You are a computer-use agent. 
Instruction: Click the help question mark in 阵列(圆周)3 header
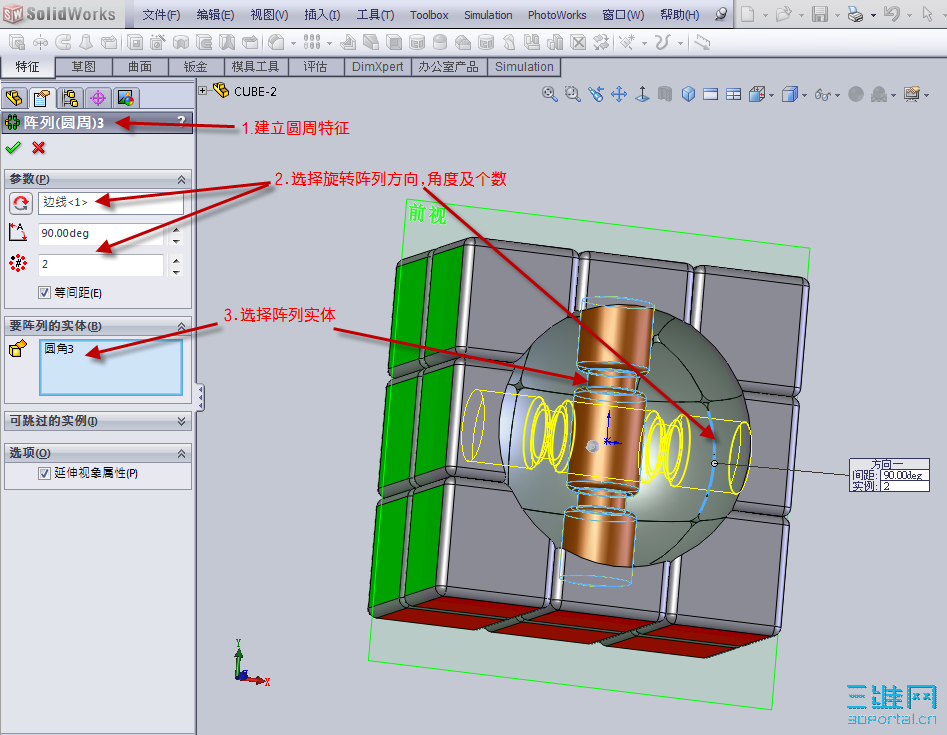point(181,121)
